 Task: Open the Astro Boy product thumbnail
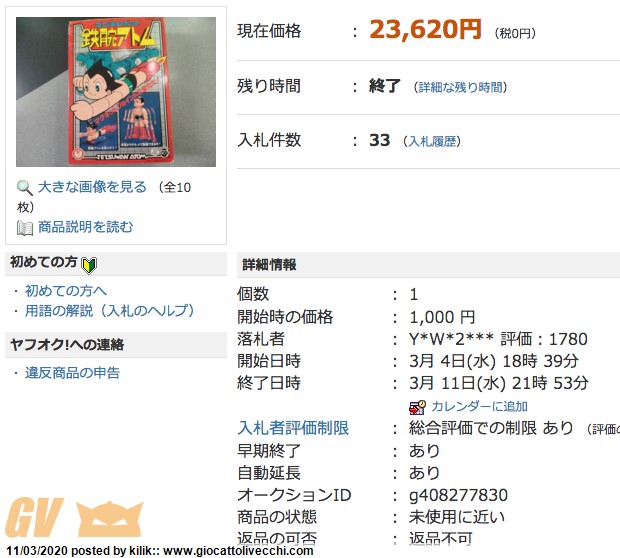(x=116, y=92)
